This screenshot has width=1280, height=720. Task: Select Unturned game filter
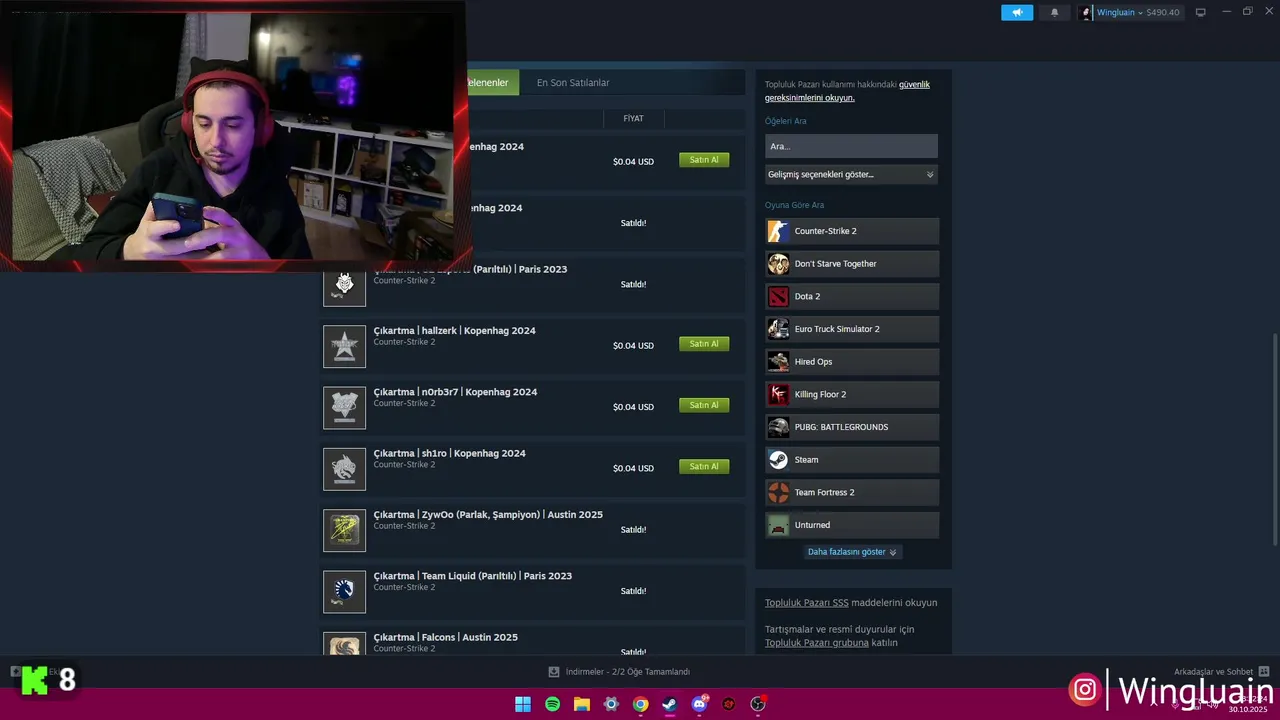[x=852, y=525]
